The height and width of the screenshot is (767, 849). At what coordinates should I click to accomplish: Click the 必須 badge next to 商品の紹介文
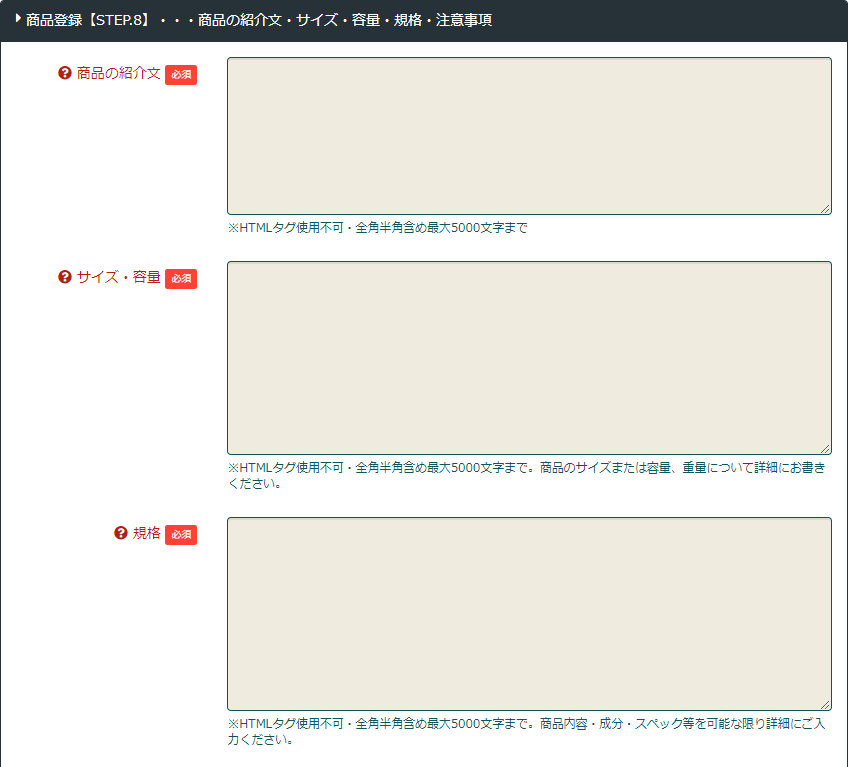181,75
